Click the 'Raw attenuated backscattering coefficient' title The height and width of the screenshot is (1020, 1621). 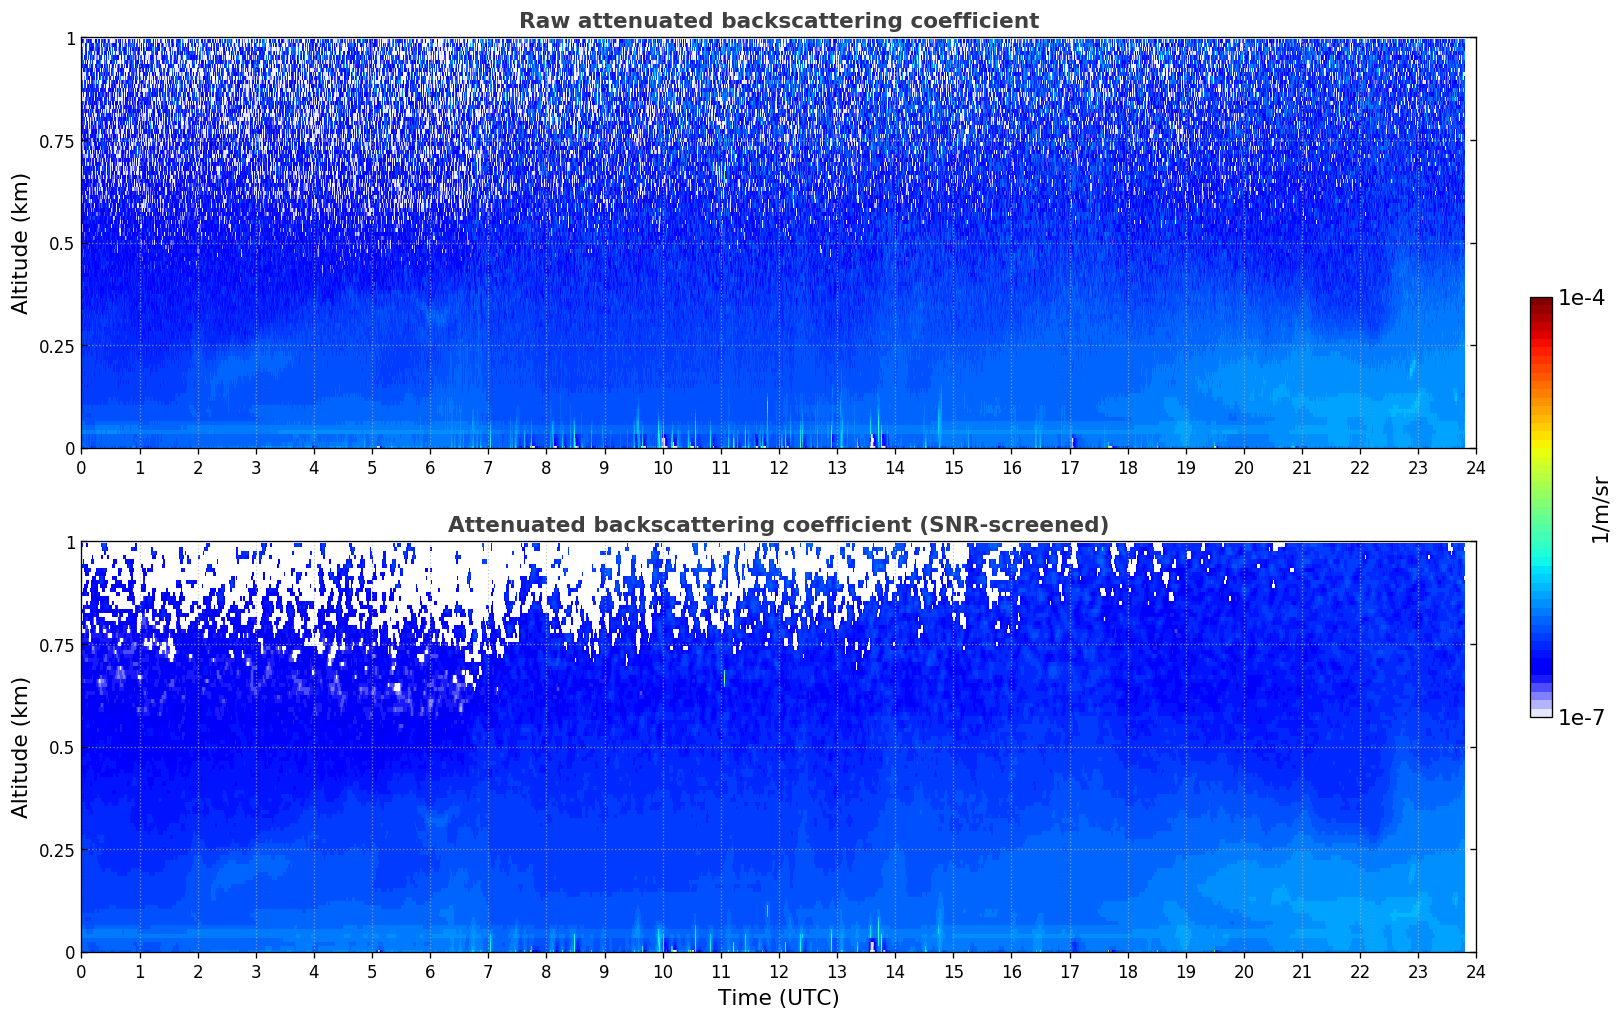(778, 21)
